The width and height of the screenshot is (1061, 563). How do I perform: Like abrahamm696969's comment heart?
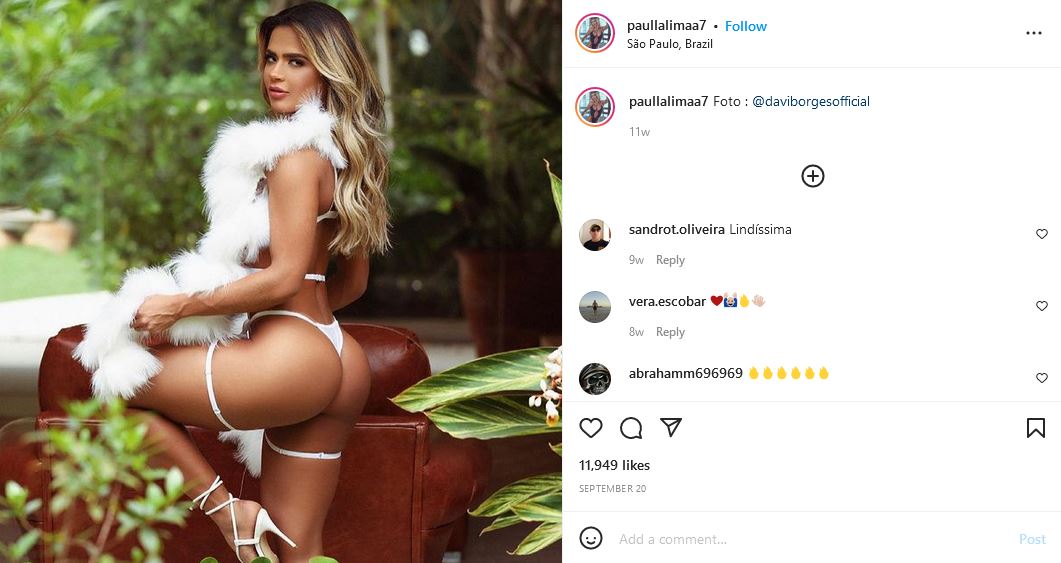(1041, 378)
